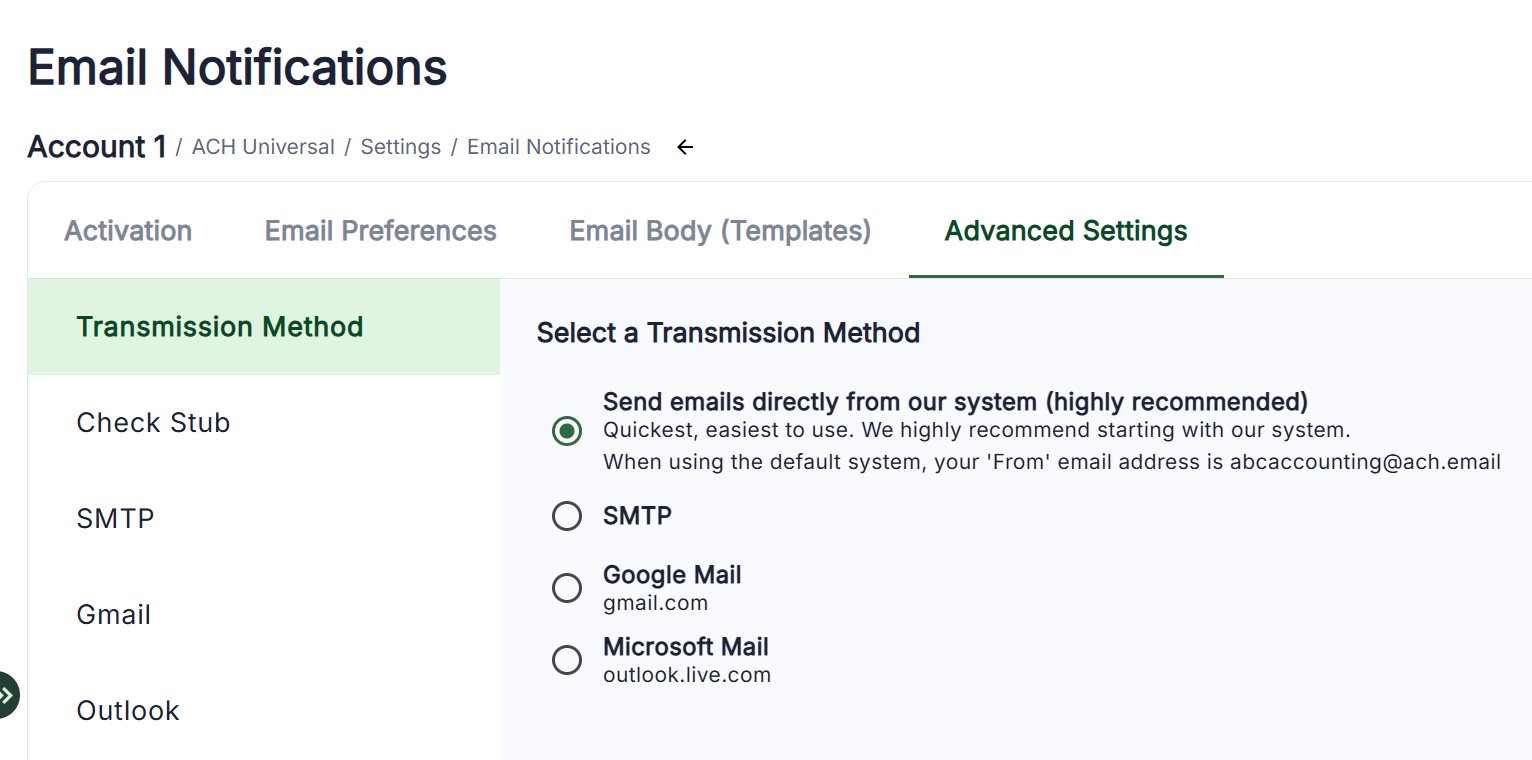Select 'Send emails directly from our system' option

pos(567,432)
